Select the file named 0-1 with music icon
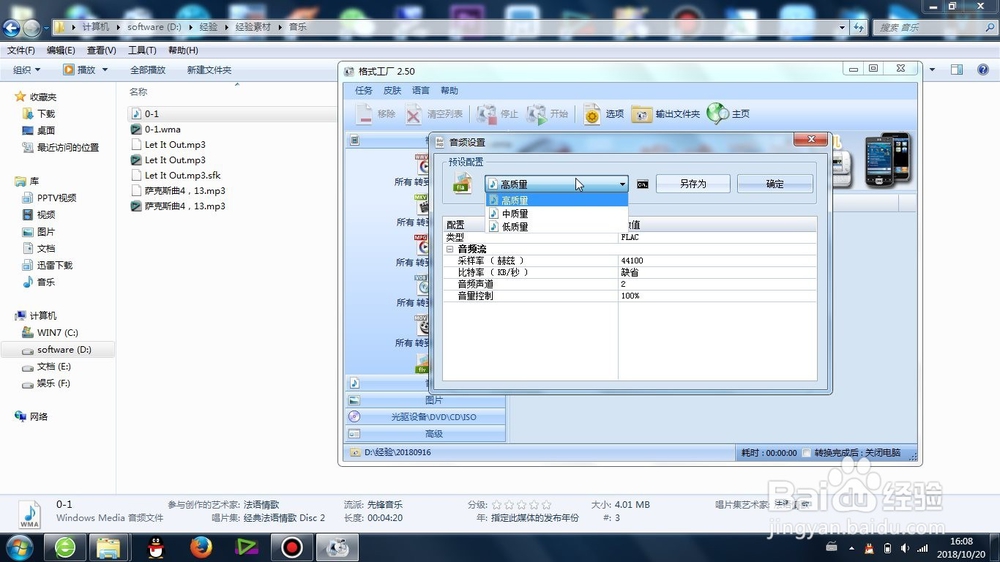 [x=151, y=114]
